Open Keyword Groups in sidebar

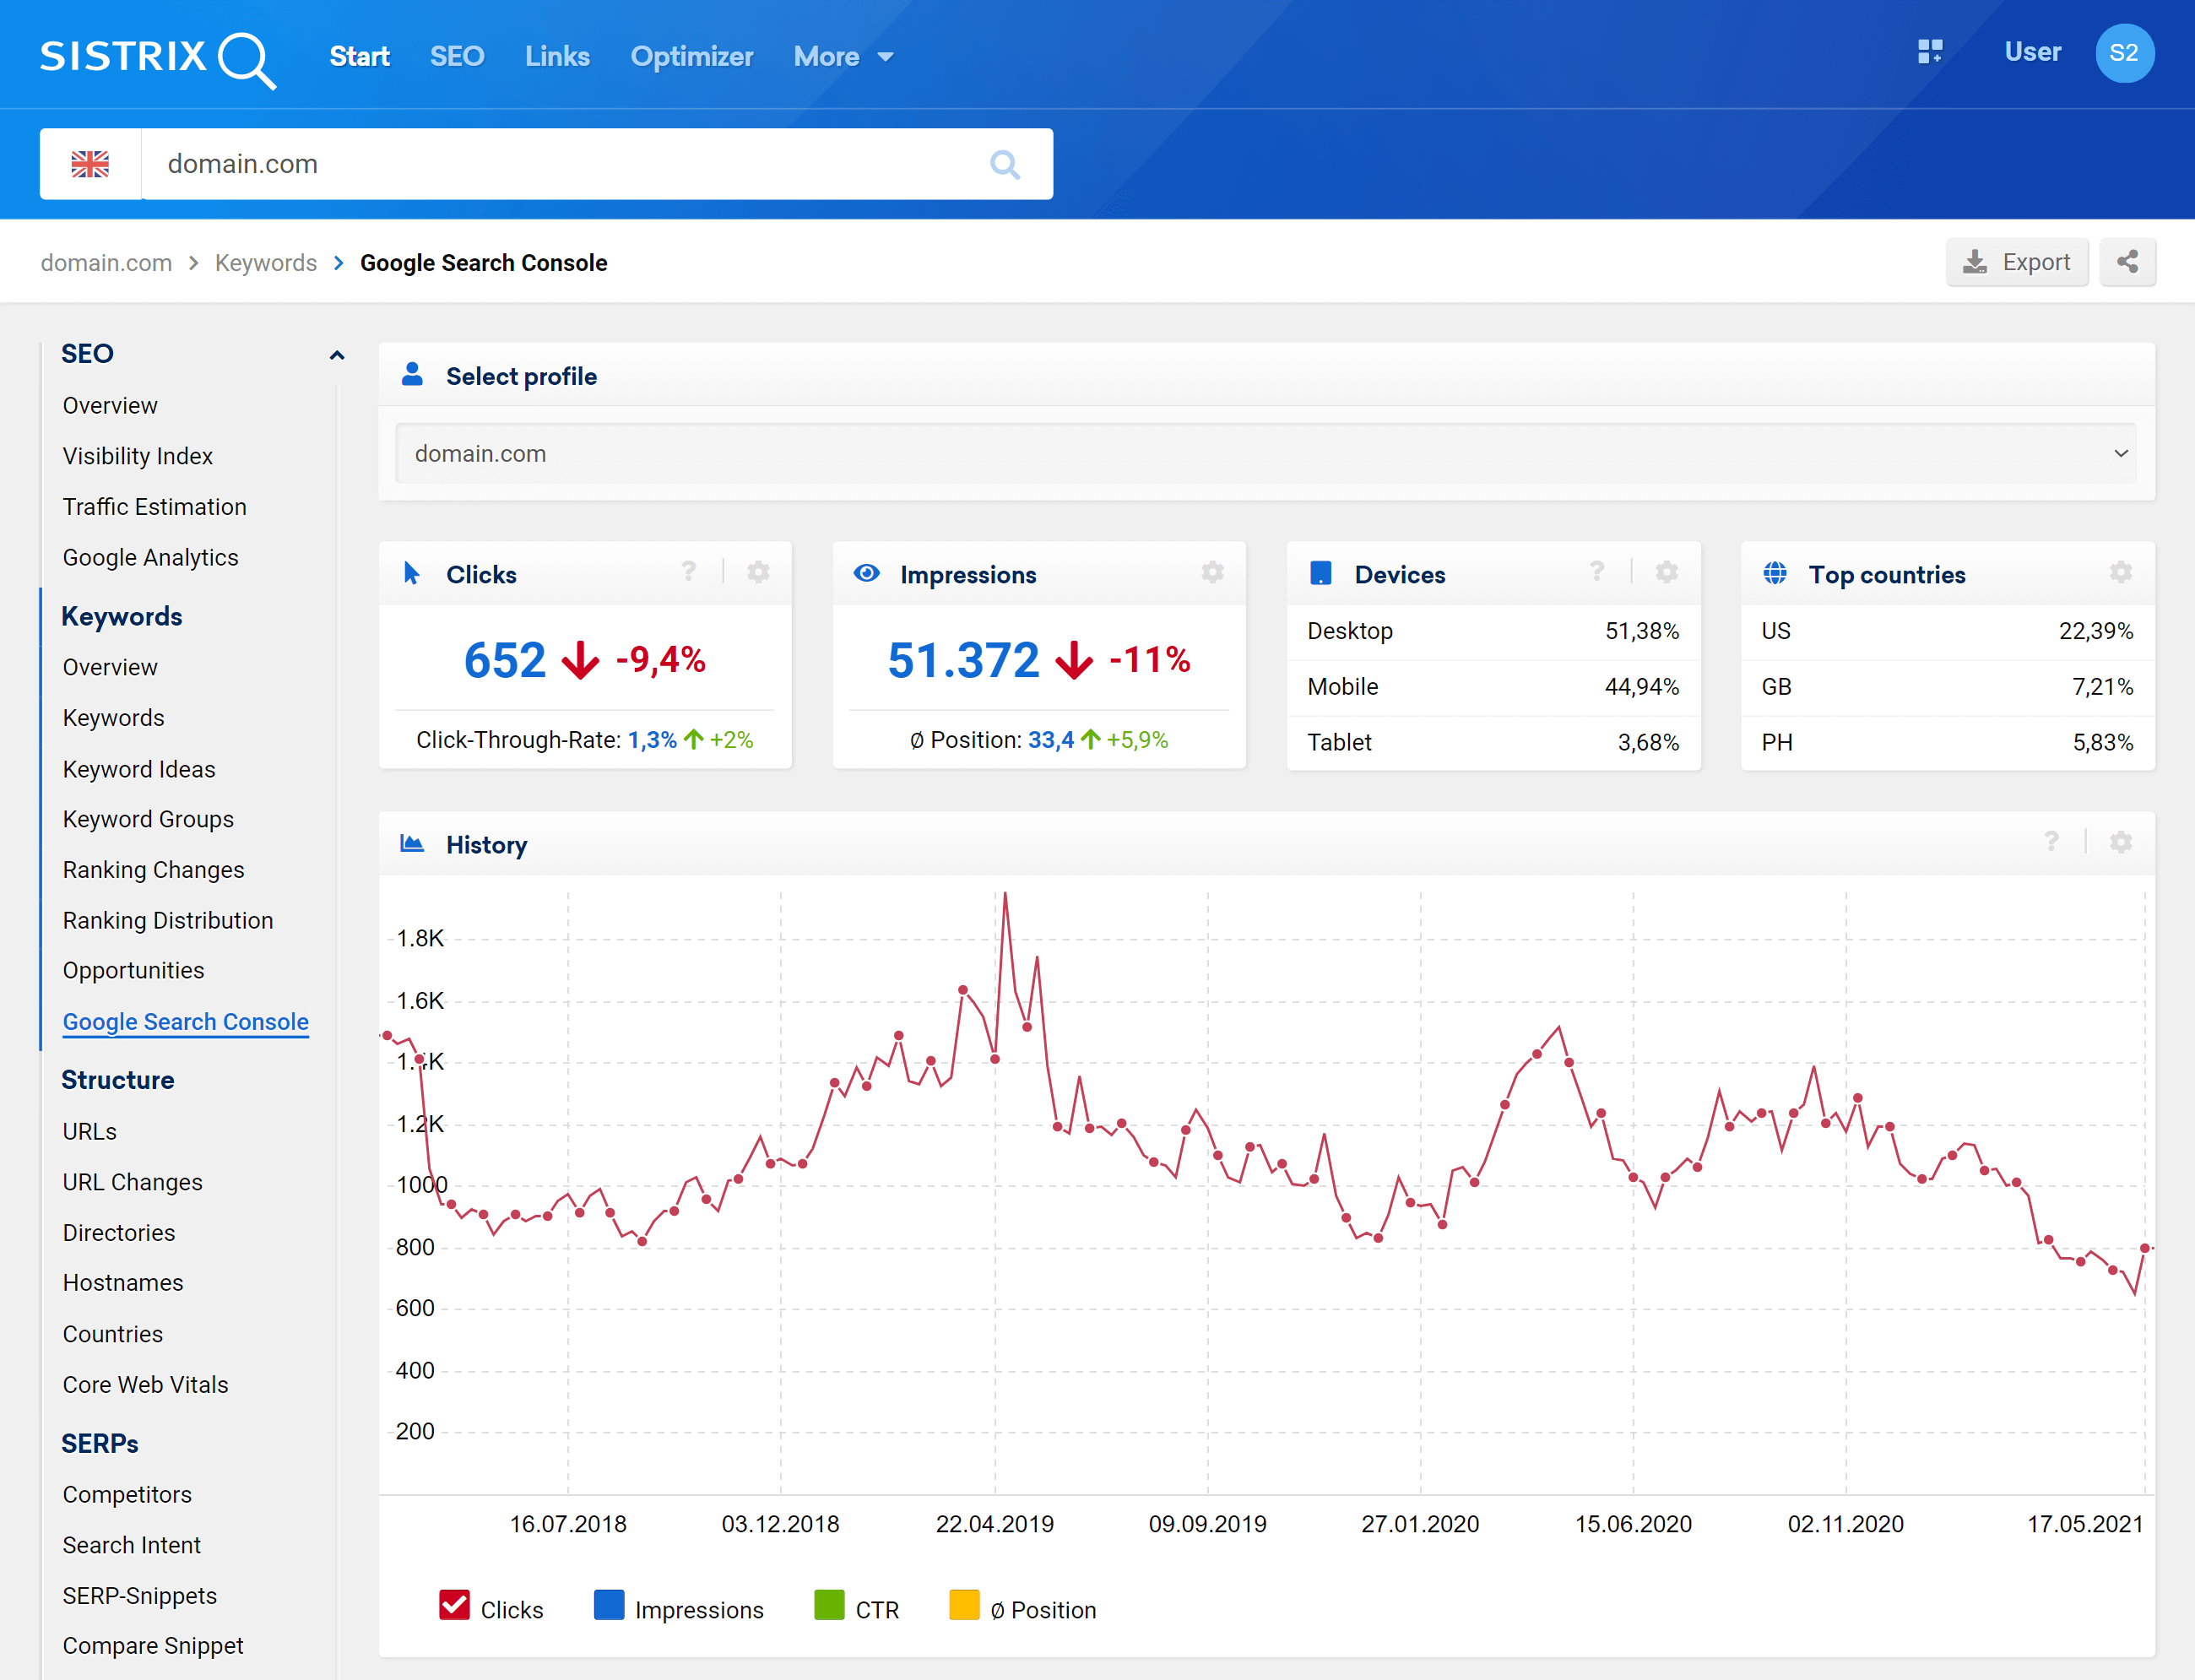[x=148, y=819]
